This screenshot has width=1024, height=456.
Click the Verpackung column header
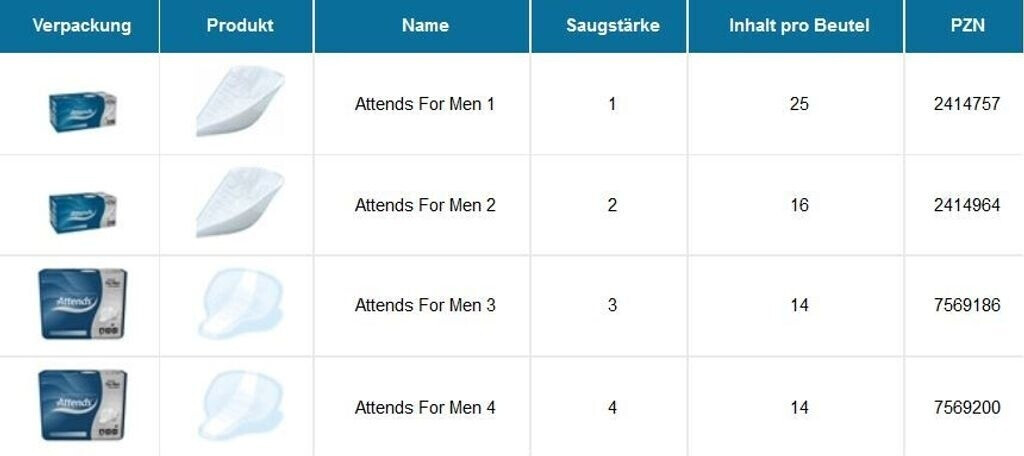click(x=81, y=25)
